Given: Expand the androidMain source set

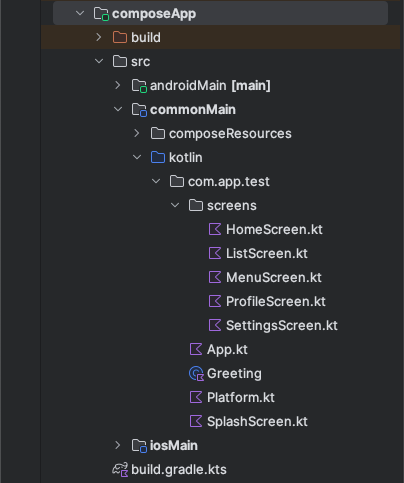Looking at the screenshot, I should point(118,85).
